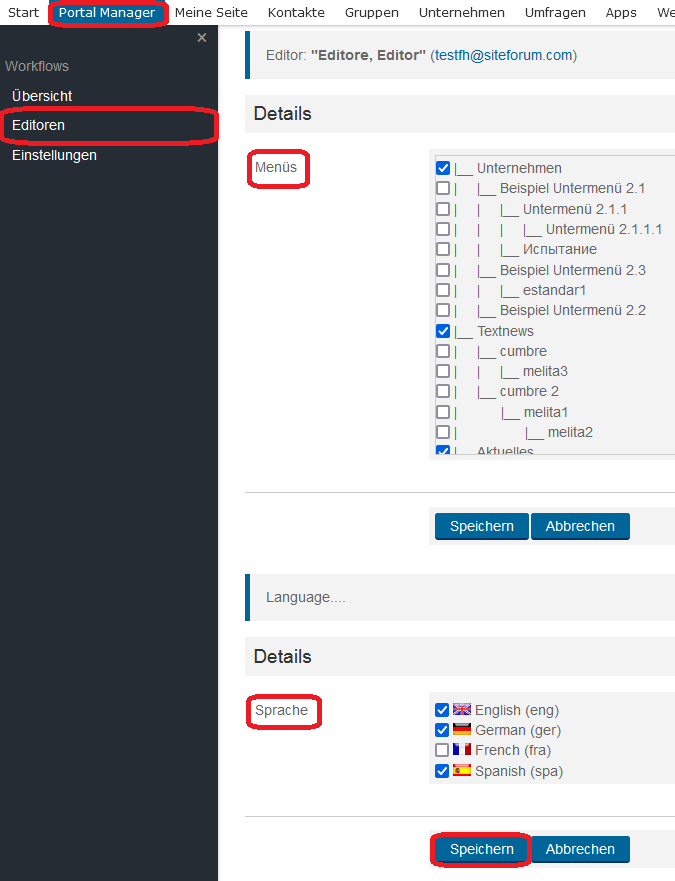Click Abbrechen under the Sprache section
Image resolution: width=675 pixels, height=881 pixels.
[x=580, y=849]
